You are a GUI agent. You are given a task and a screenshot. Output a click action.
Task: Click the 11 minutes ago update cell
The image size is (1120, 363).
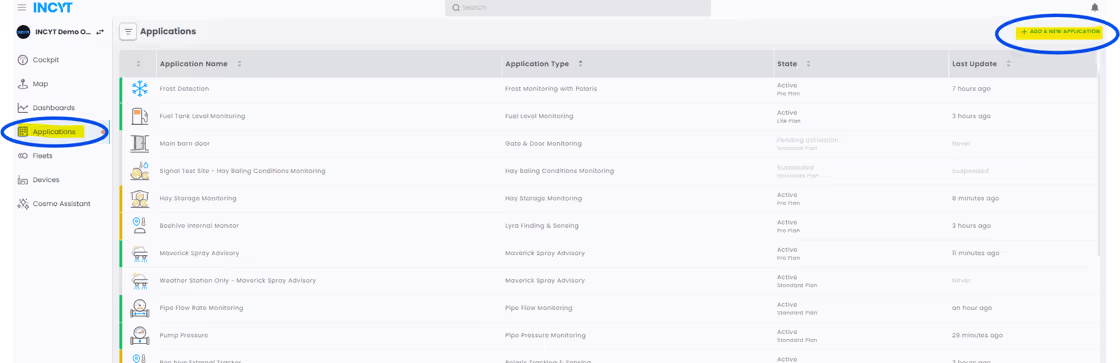click(976, 253)
